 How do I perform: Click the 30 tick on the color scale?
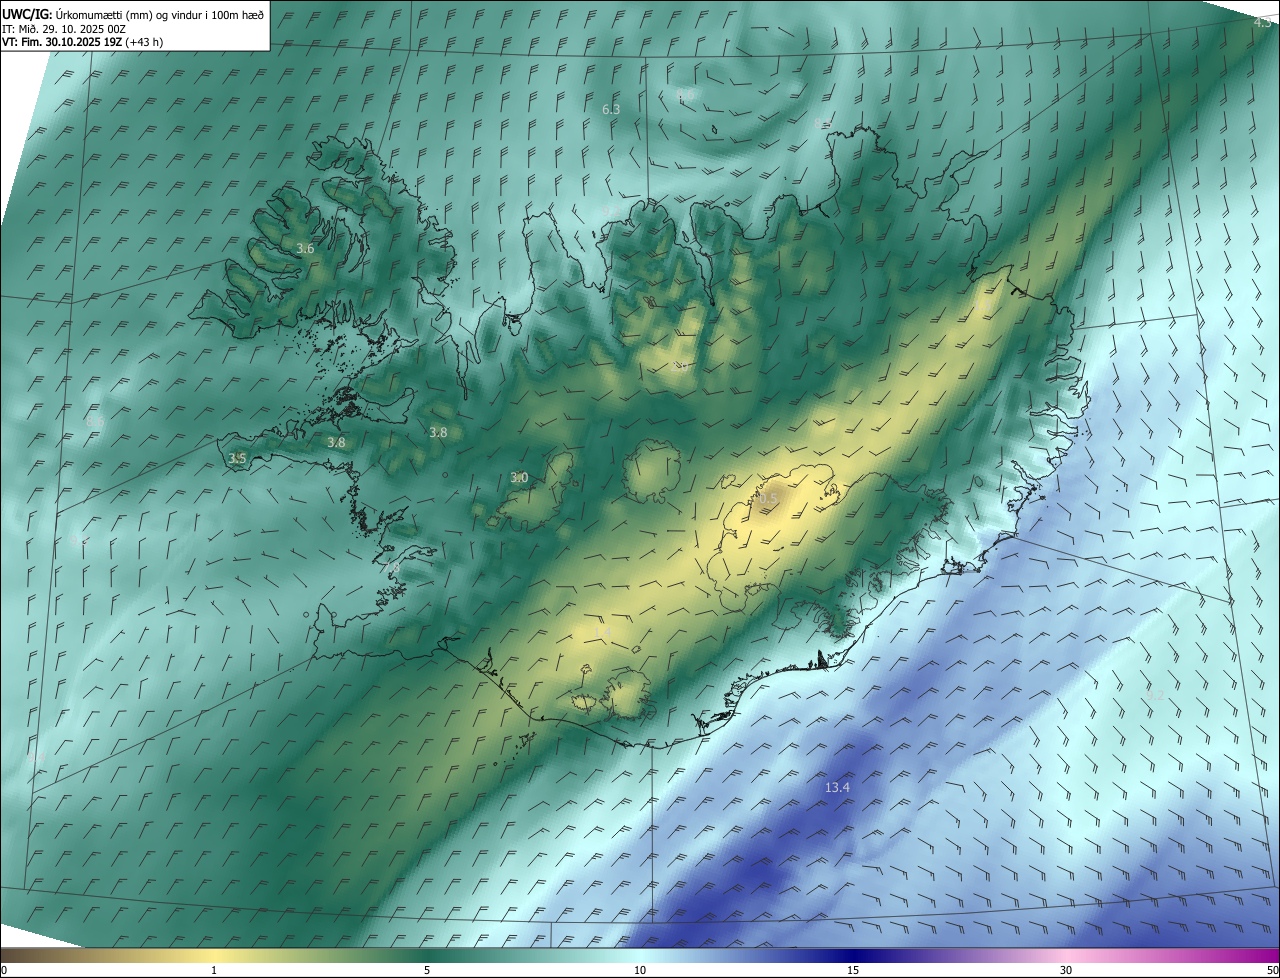coord(1066,970)
